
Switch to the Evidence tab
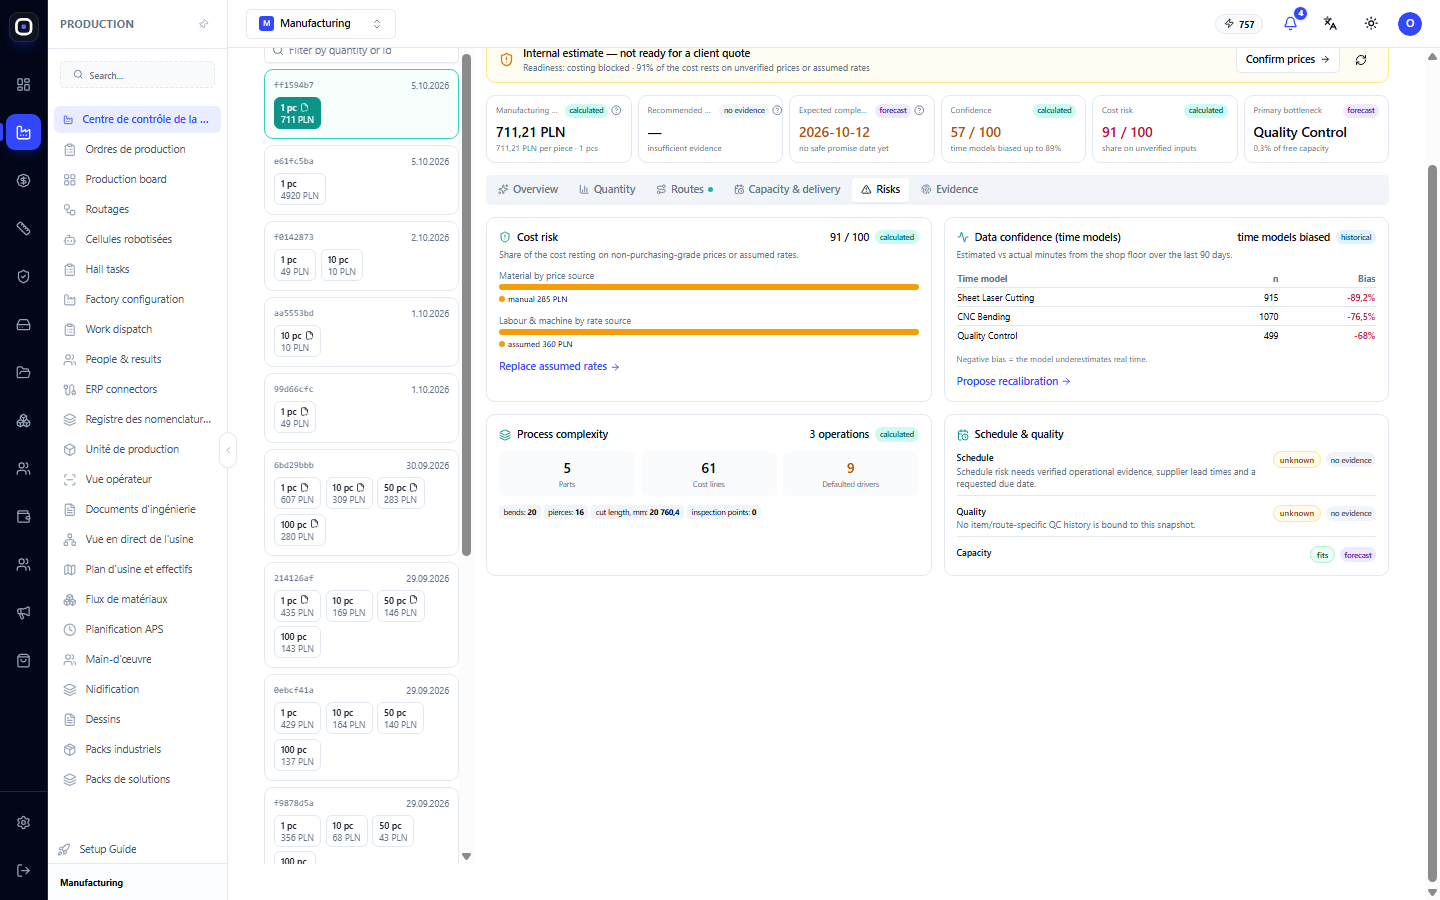click(x=950, y=189)
